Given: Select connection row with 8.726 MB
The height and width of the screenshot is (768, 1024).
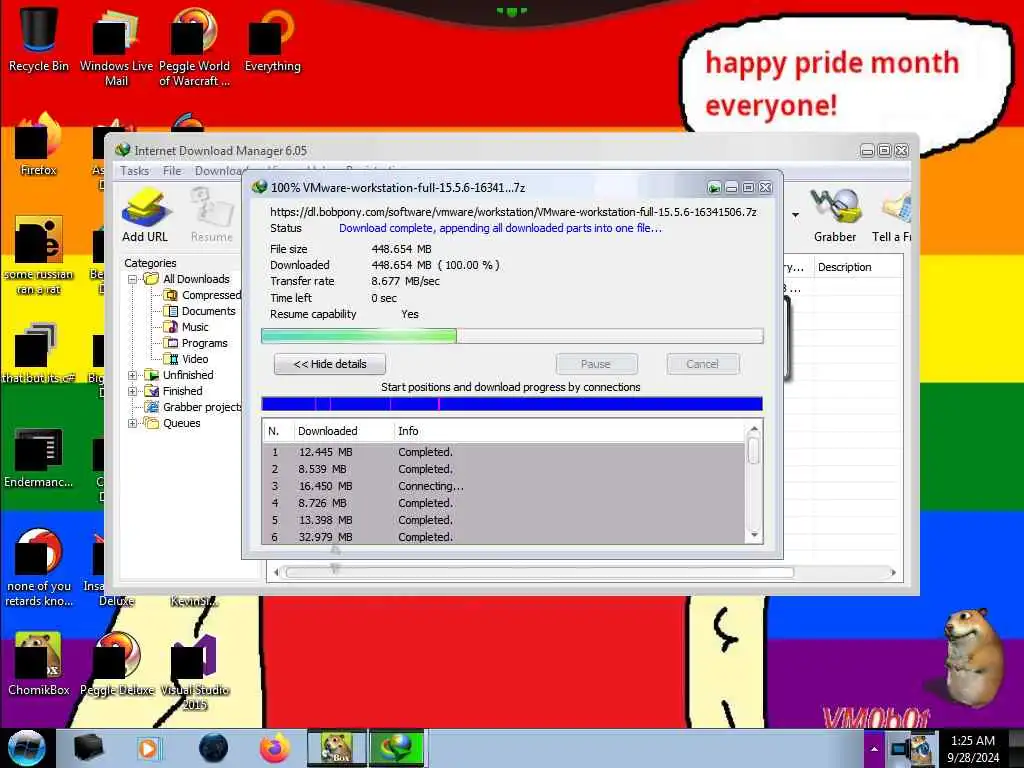Looking at the screenshot, I should coord(504,503).
